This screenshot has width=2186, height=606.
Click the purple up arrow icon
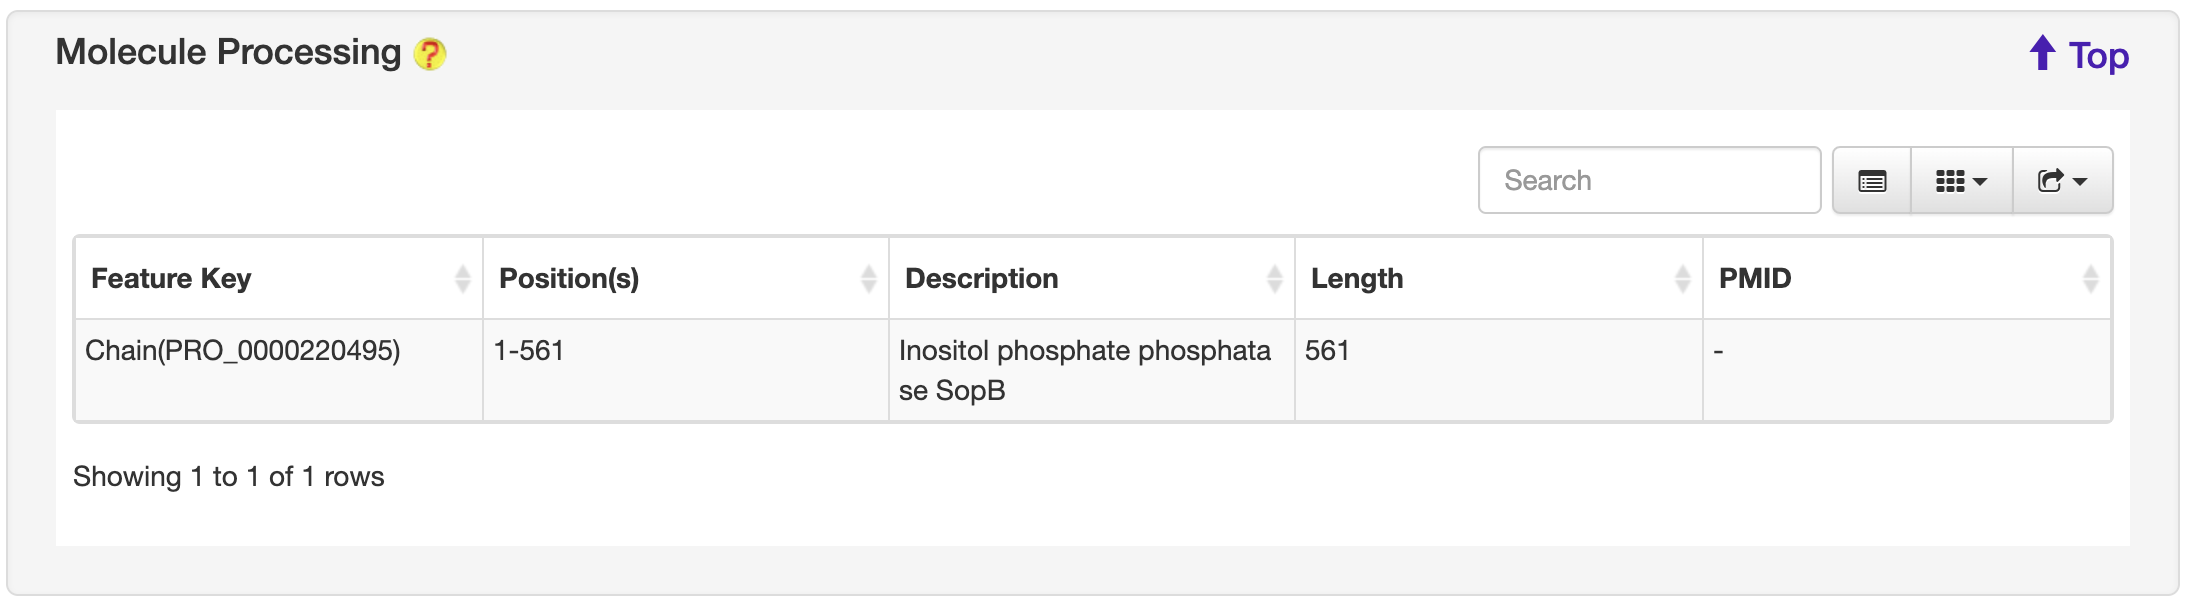2042,53
